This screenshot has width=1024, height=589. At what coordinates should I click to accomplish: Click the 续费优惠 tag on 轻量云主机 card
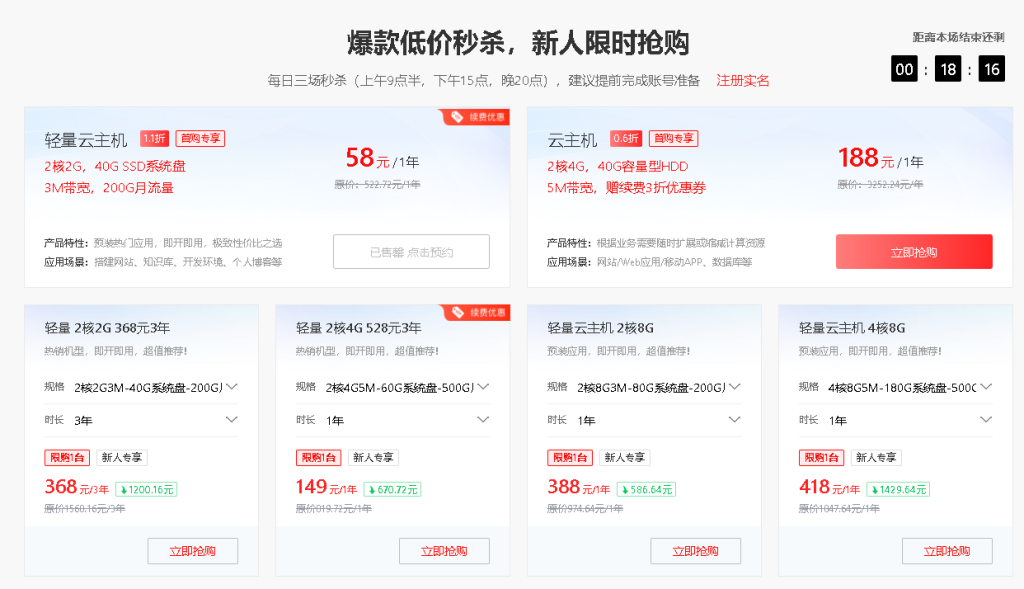coord(476,117)
